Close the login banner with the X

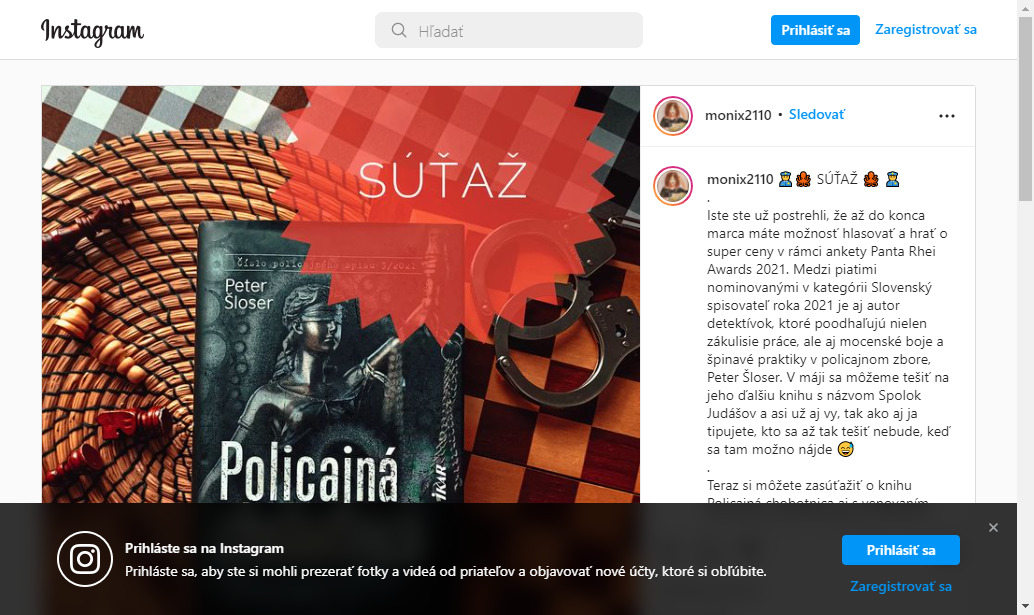coord(993,527)
